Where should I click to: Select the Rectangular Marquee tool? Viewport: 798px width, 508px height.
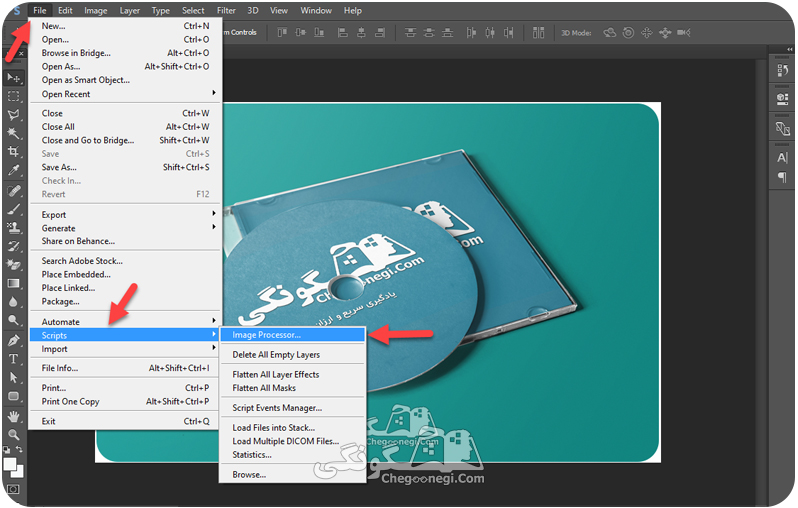point(14,96)
